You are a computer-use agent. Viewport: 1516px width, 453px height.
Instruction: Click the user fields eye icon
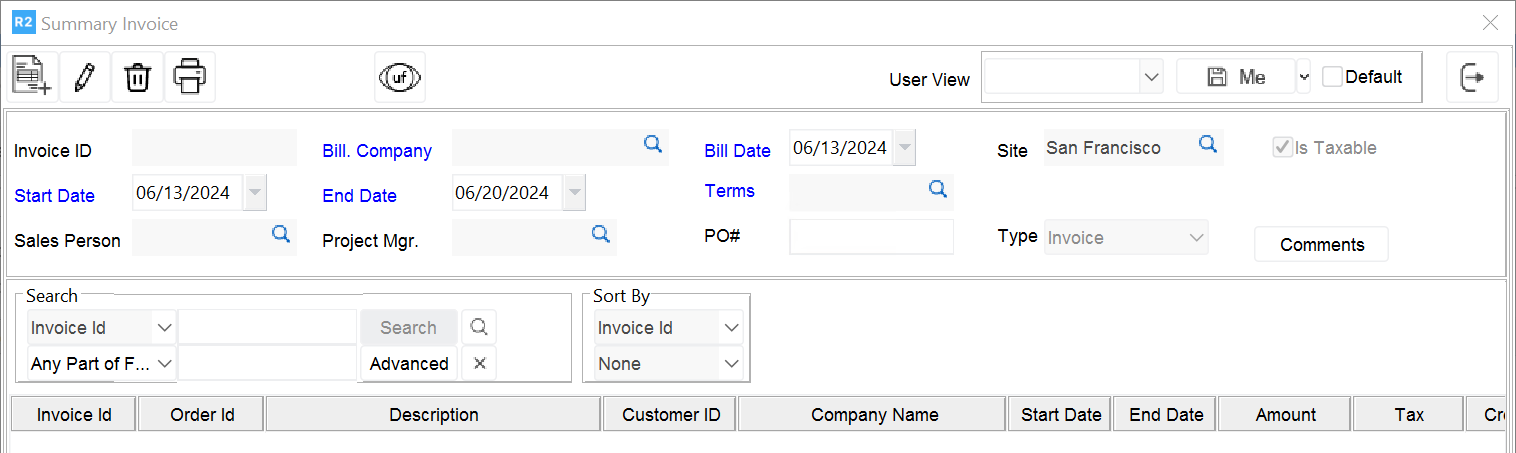click(x=400, y=77)
